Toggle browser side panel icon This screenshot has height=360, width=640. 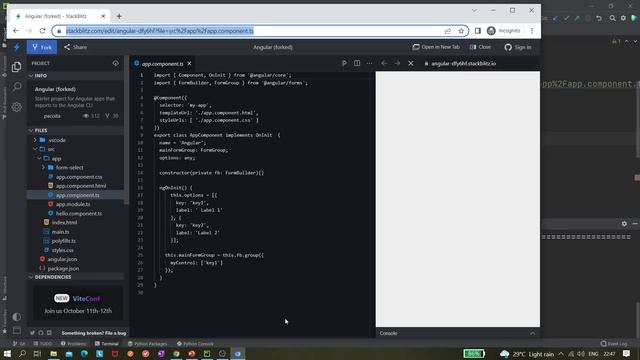478,31
